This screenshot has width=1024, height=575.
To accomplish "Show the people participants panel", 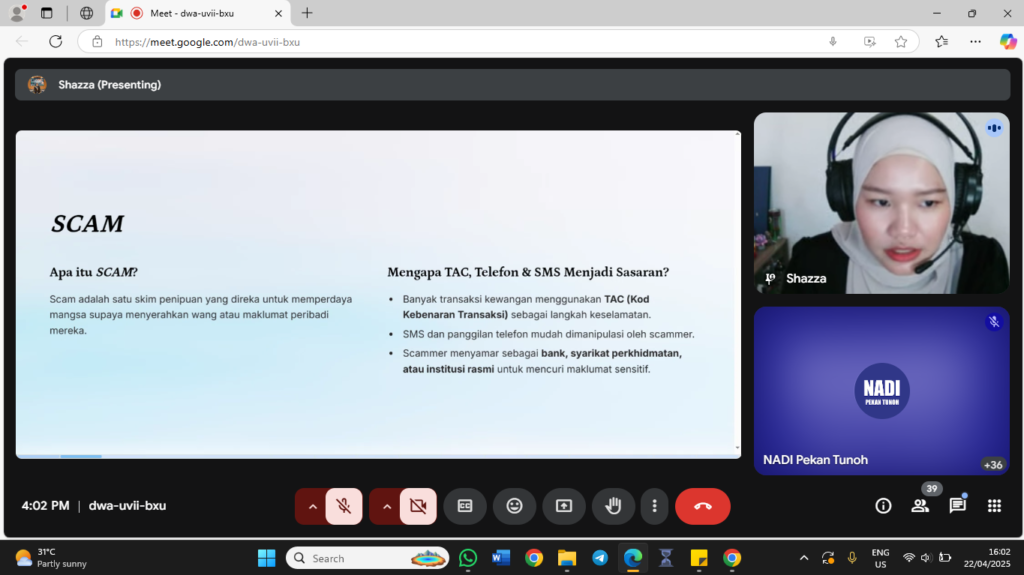I will pos(920,506).
